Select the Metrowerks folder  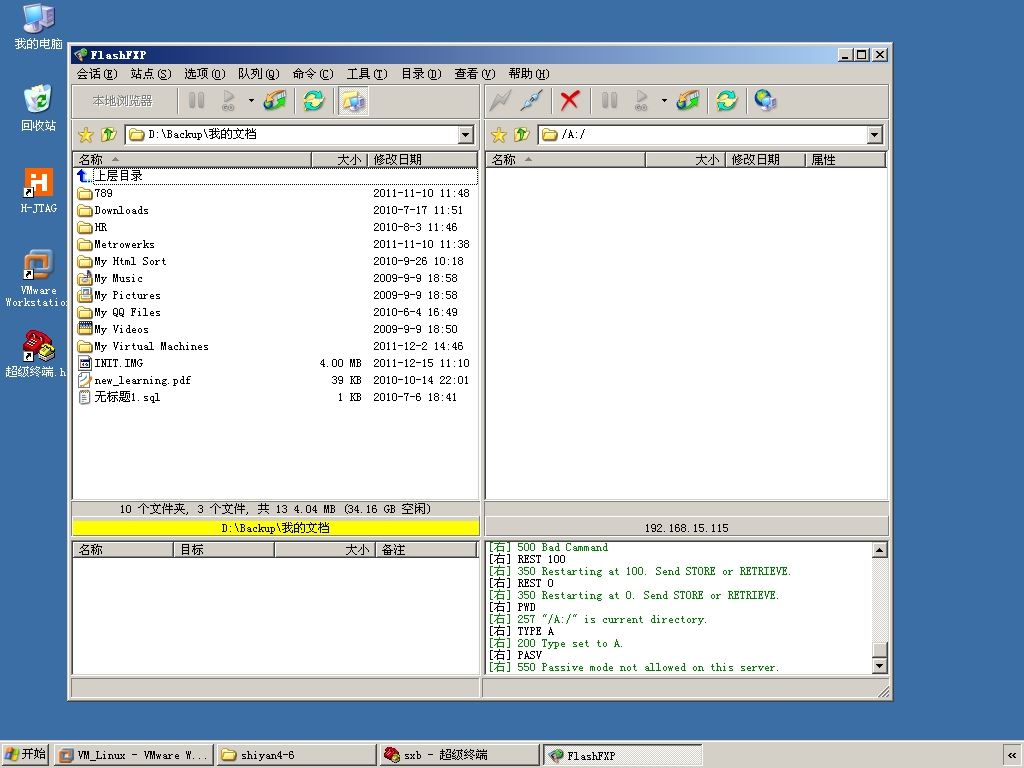coord(276,244)
